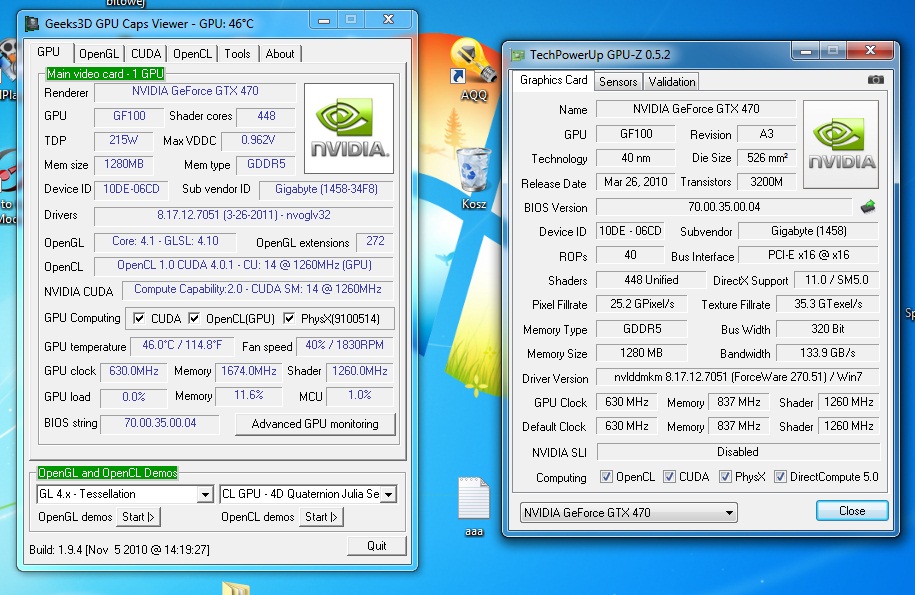
Task: Switch to the Sensors tab
Action: point(618,82)
